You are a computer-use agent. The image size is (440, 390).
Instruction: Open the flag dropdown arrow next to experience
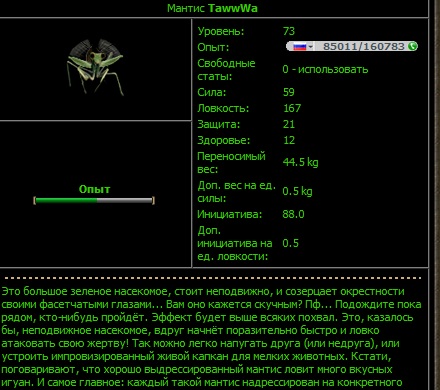tap(311, 47)
